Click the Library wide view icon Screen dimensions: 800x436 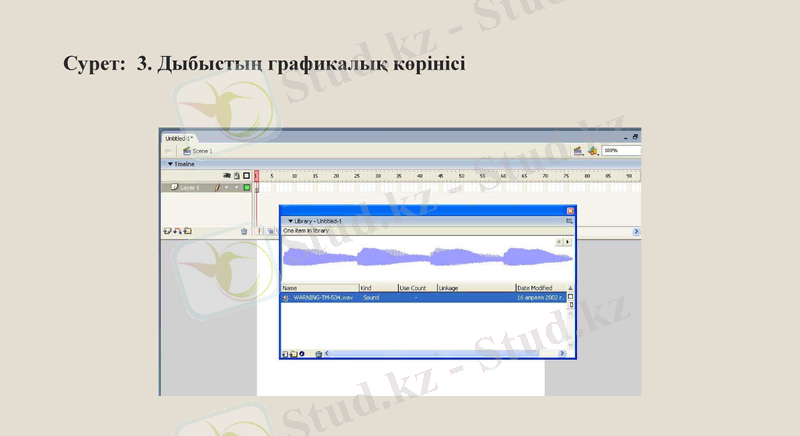tap(570, 296)
